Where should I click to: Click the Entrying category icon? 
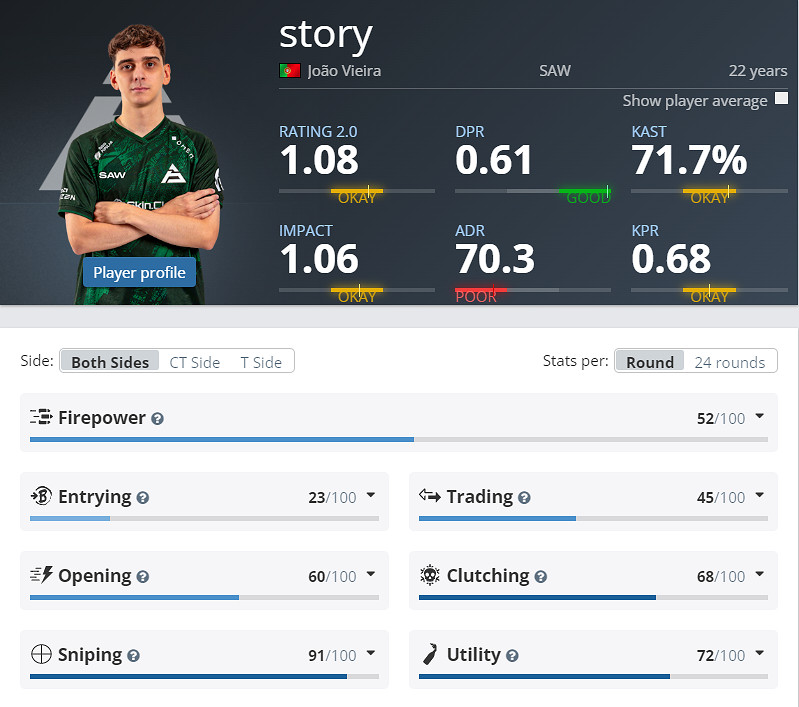[41, 497]
